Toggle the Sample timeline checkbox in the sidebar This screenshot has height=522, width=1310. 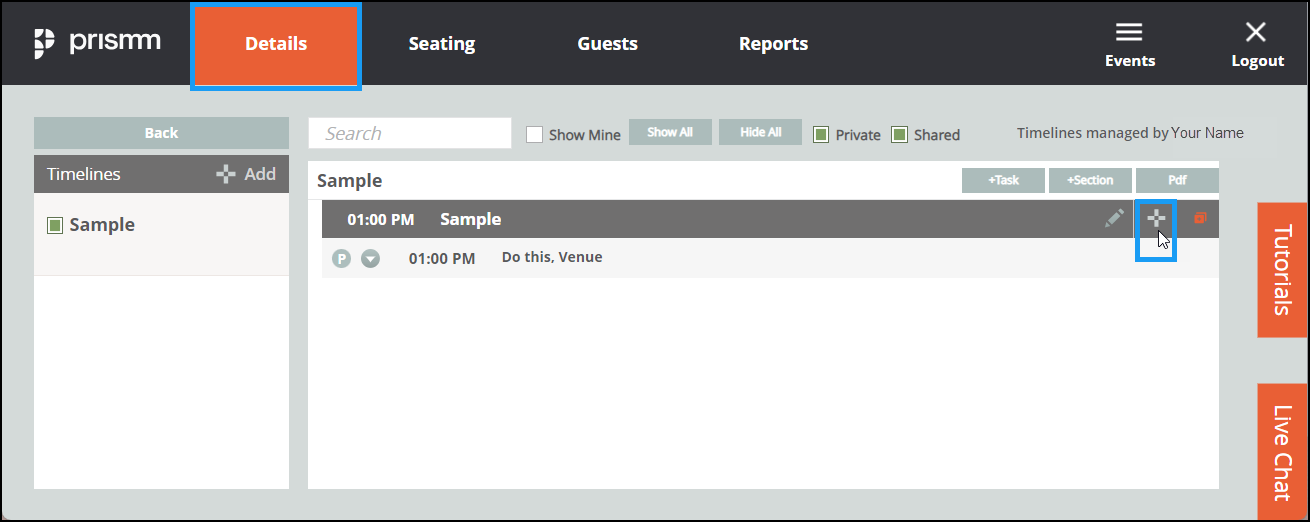55,226
